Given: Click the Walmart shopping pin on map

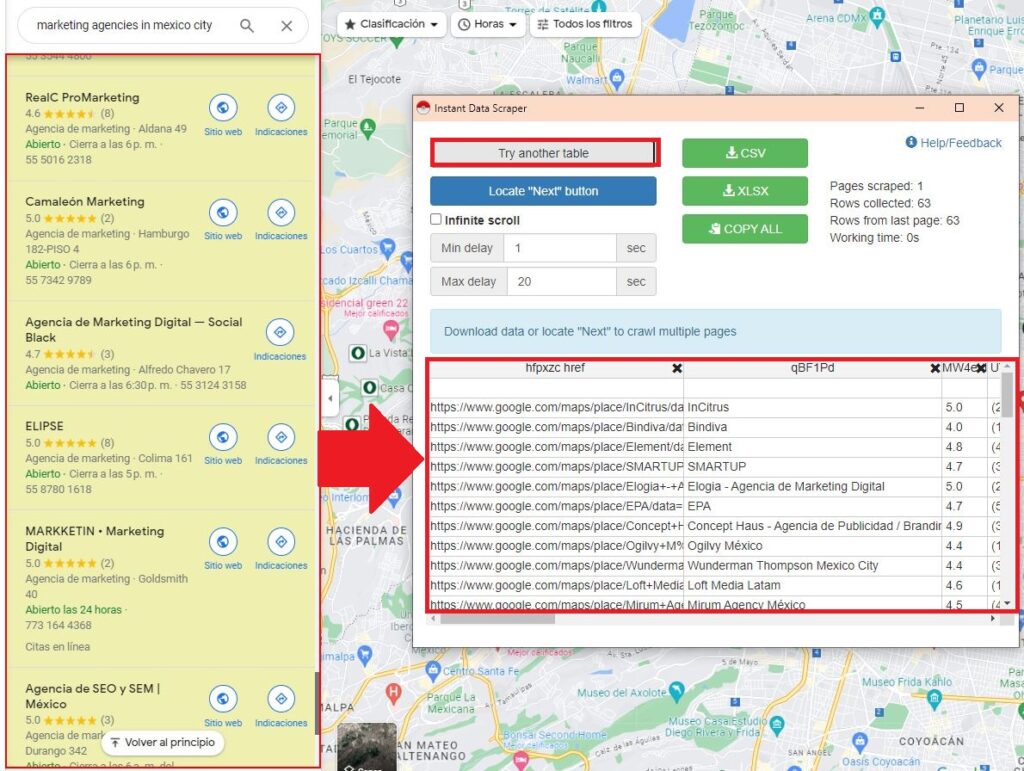Looking at the screenshot, I should point(616,79).
